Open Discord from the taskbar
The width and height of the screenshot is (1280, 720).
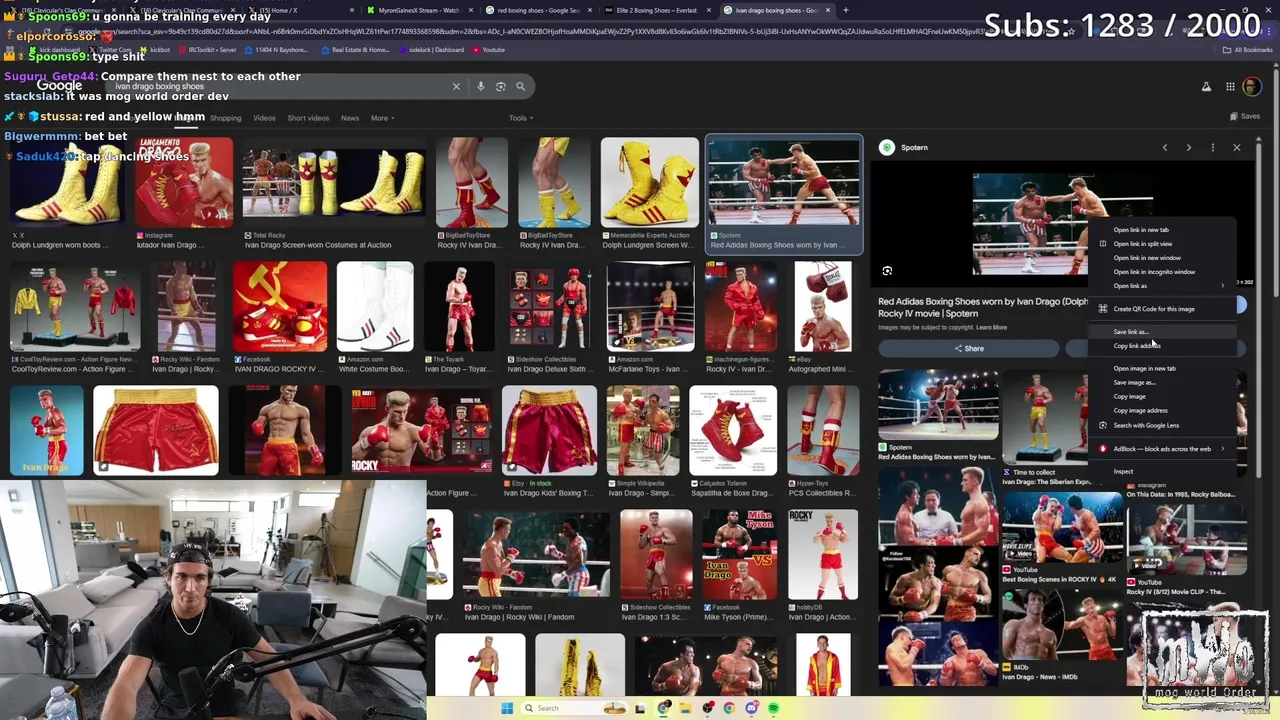[x=751, y=708]
